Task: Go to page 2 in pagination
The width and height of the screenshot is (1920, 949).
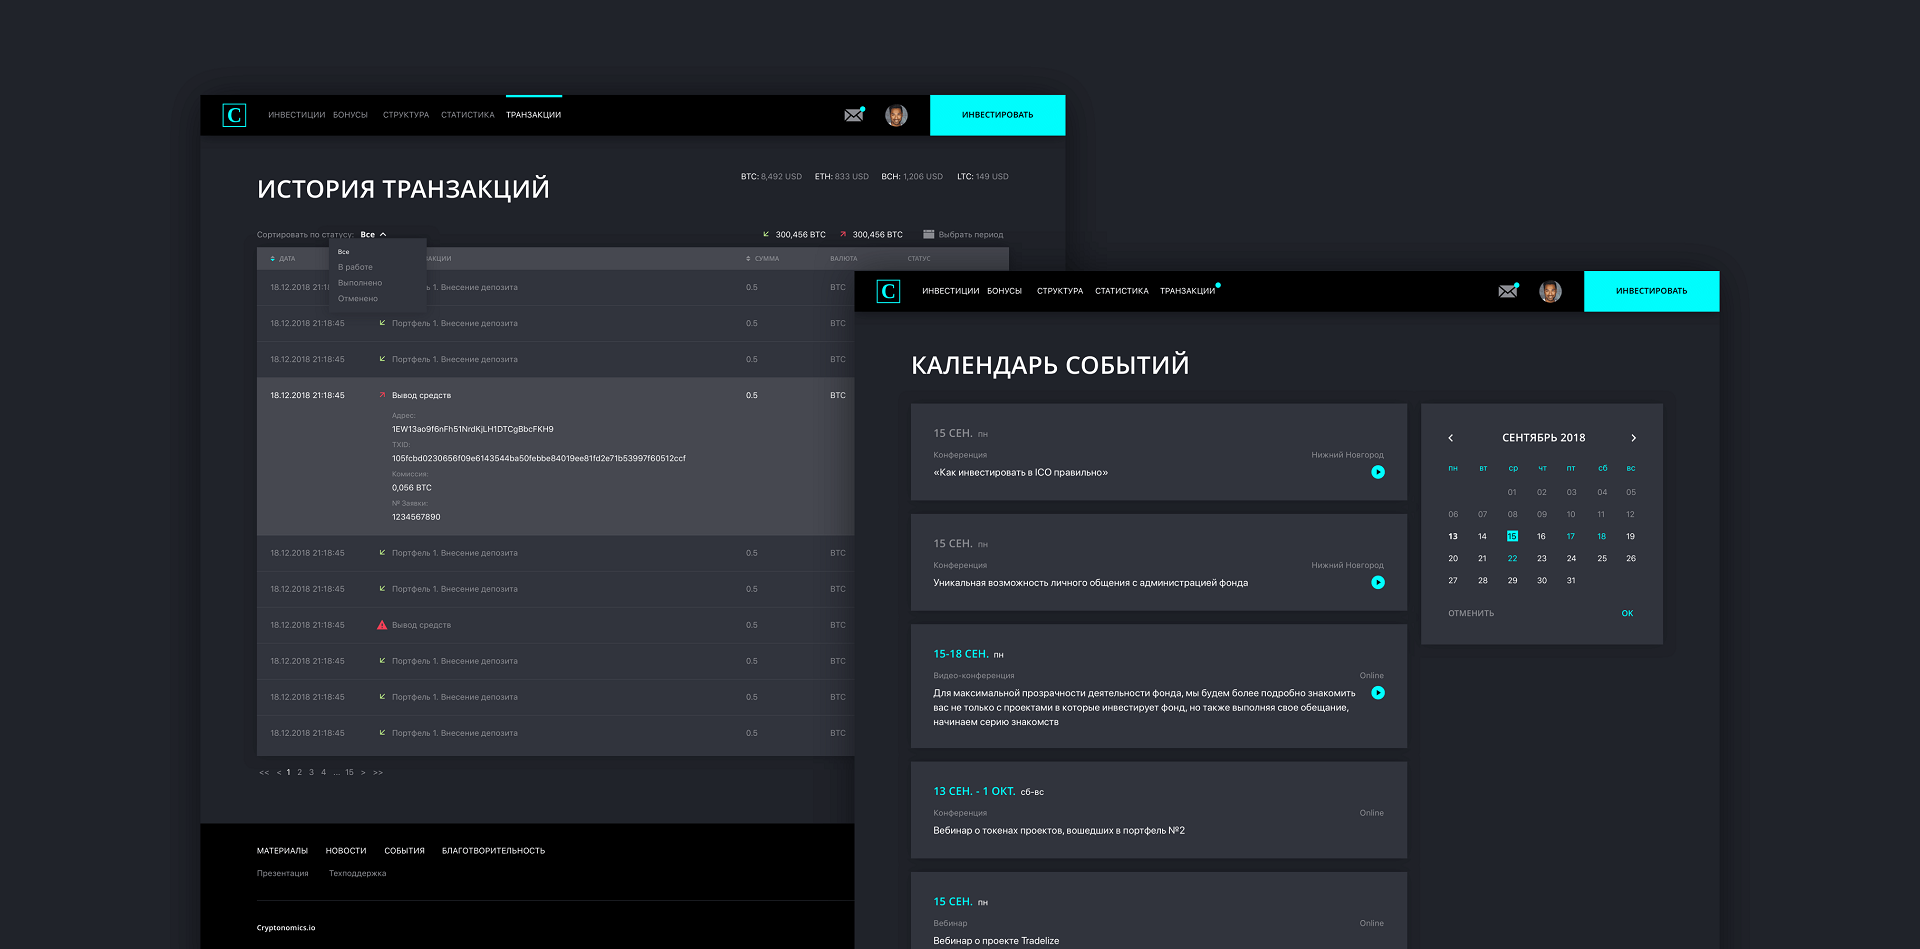Action: (x=299, y=772)
